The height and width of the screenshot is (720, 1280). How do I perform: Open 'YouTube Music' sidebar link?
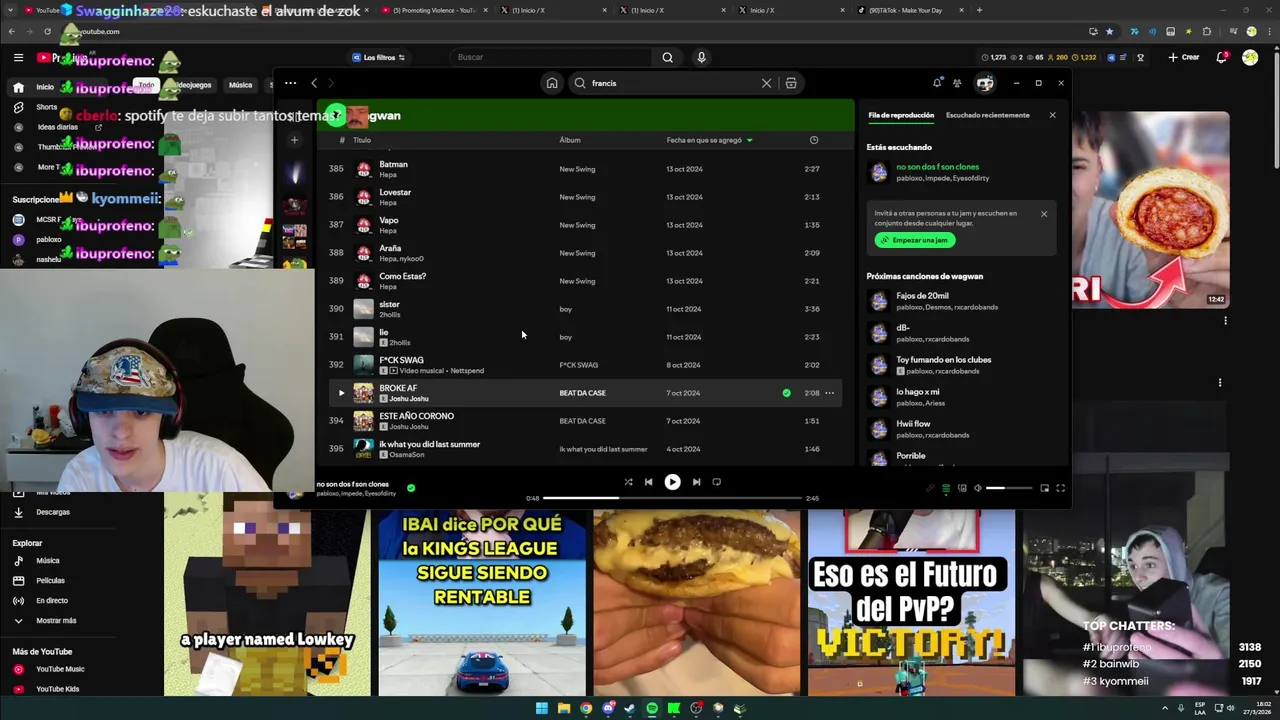60,669
